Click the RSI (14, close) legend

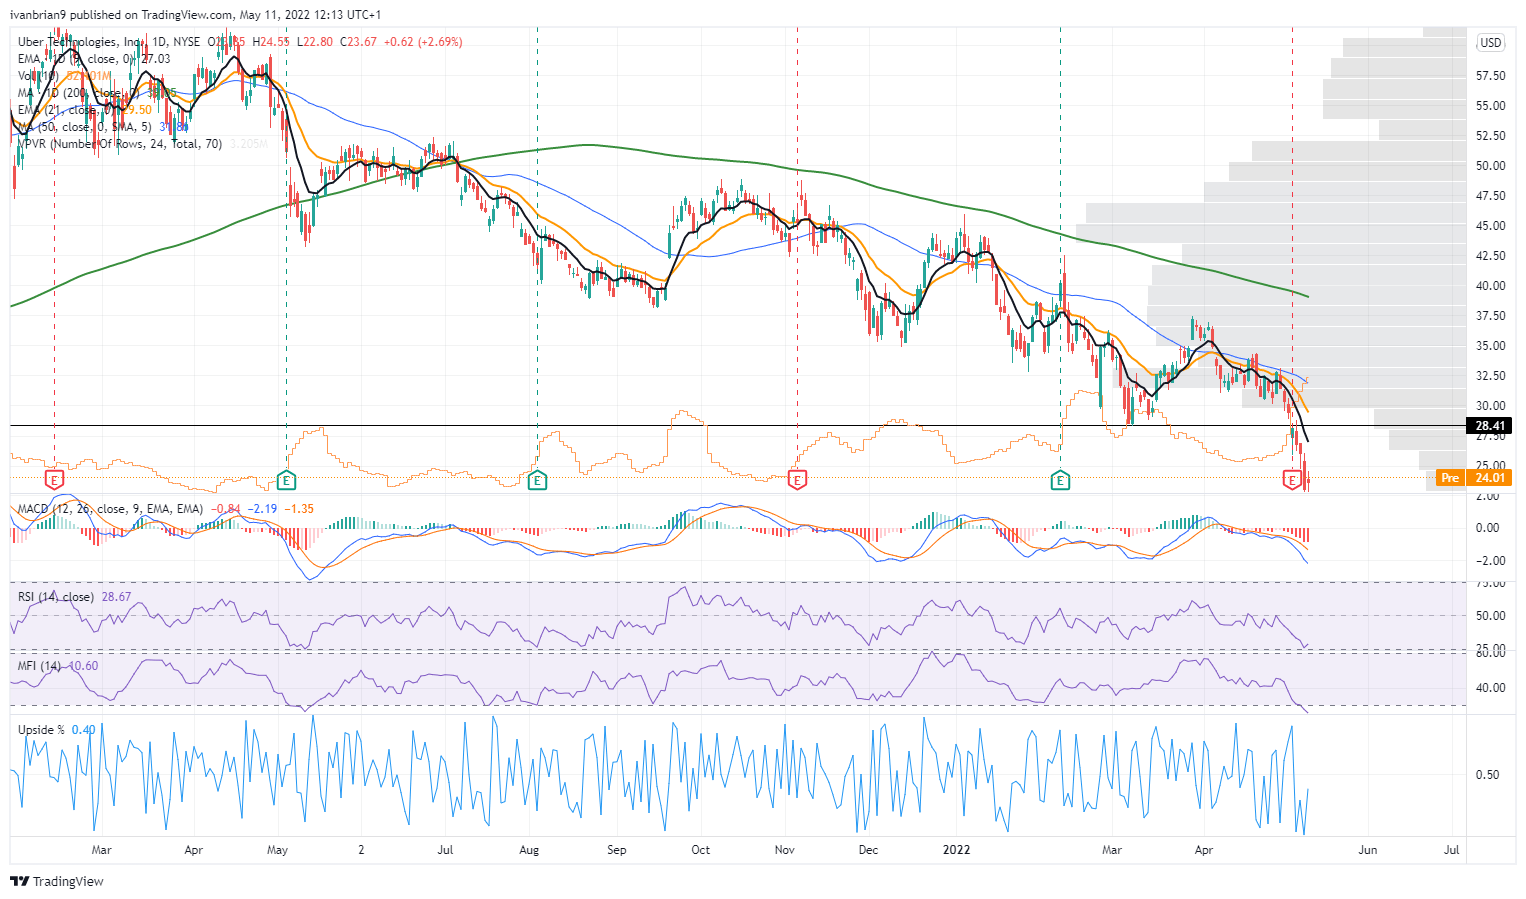pos(56,597)
